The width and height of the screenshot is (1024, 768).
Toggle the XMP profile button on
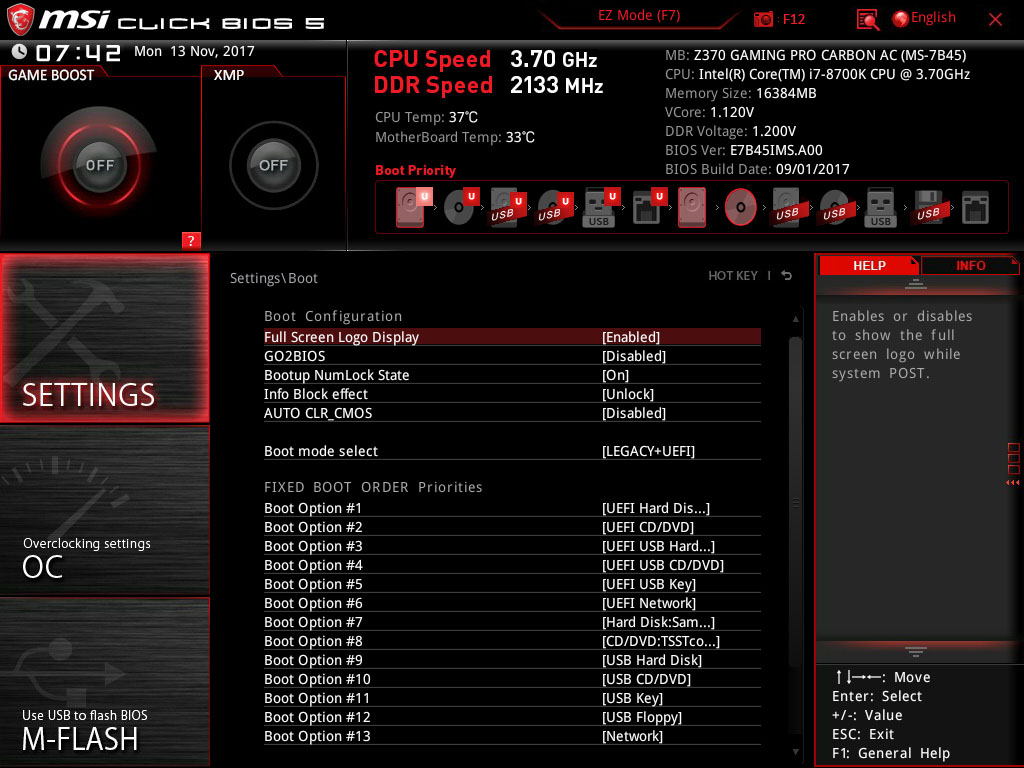click(273, 165)
